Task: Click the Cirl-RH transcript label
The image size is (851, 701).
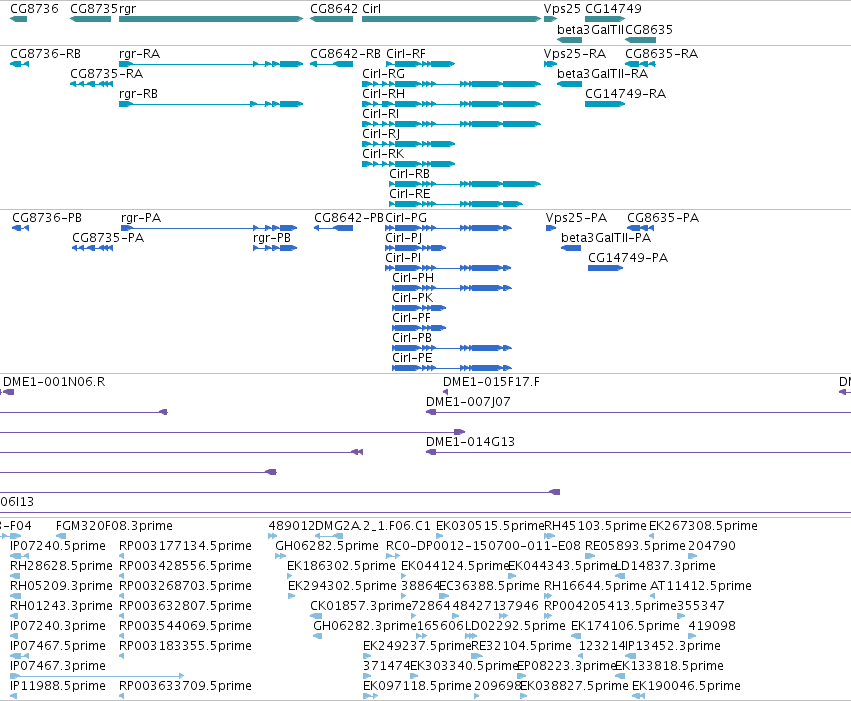Action: 383,94
